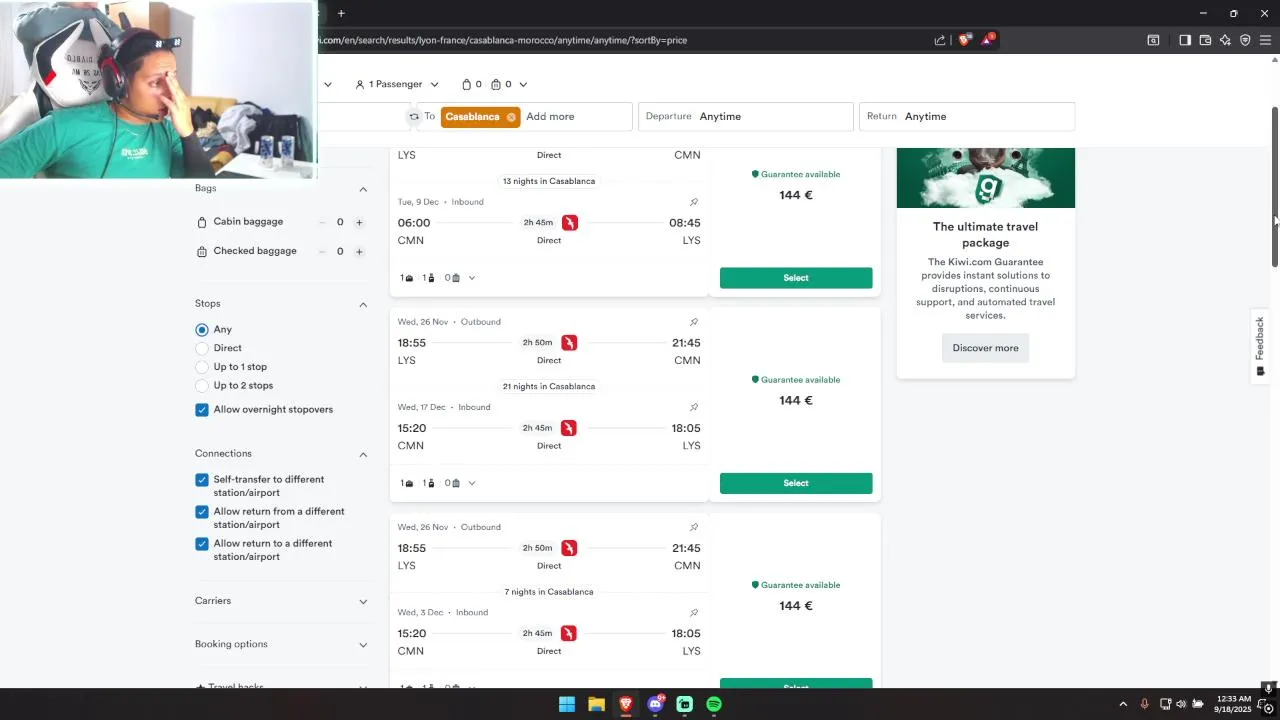Collapse the Bags filter section
The width and height of the screenshot is (1280, 720).
pyautogui.click(x=363, y=189)
